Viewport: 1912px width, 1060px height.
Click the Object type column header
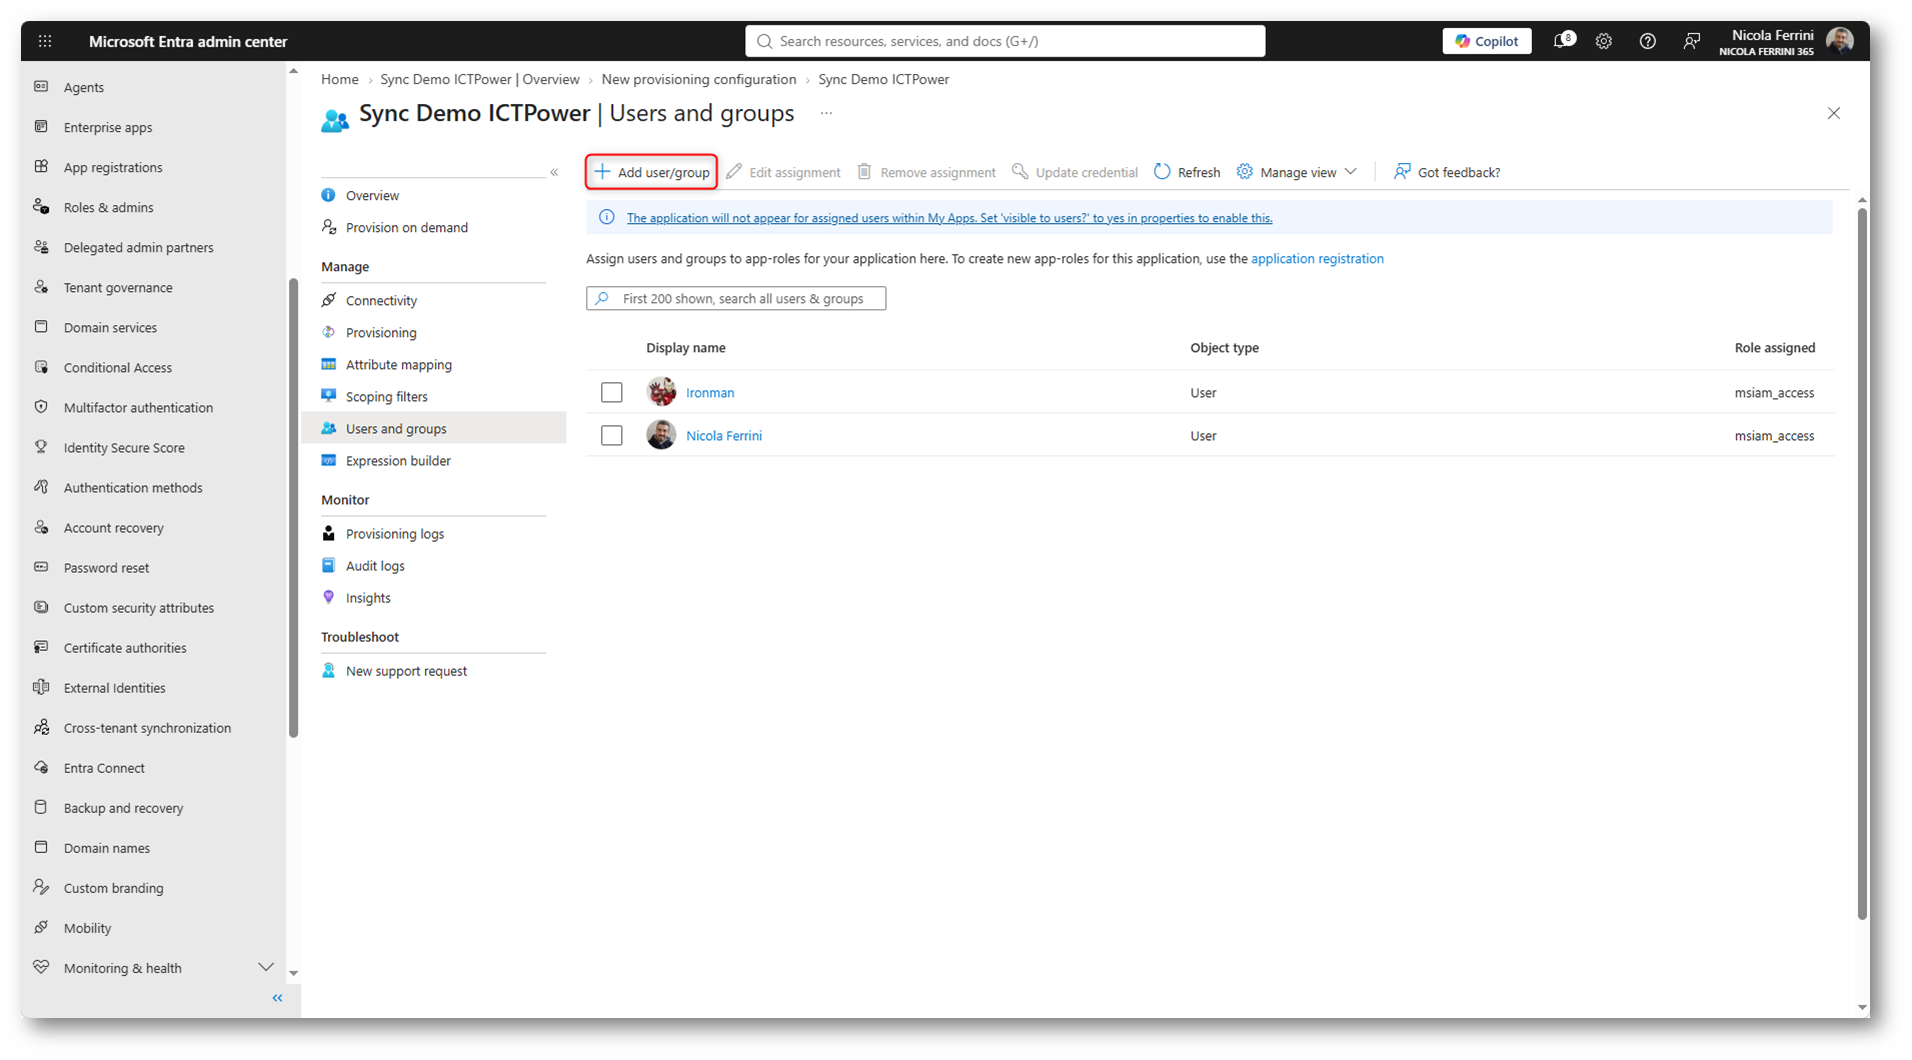[x=1224, y=348]
